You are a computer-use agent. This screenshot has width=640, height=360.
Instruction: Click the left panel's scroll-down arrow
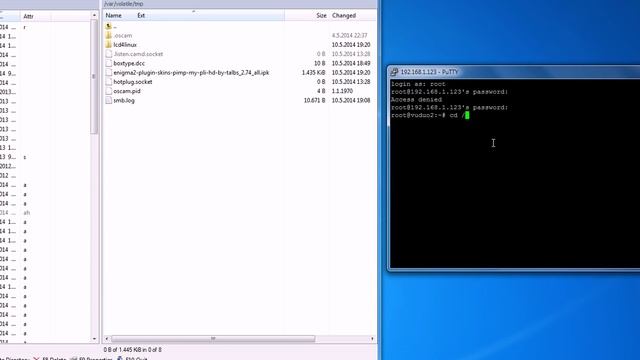[x=94, y=339]
